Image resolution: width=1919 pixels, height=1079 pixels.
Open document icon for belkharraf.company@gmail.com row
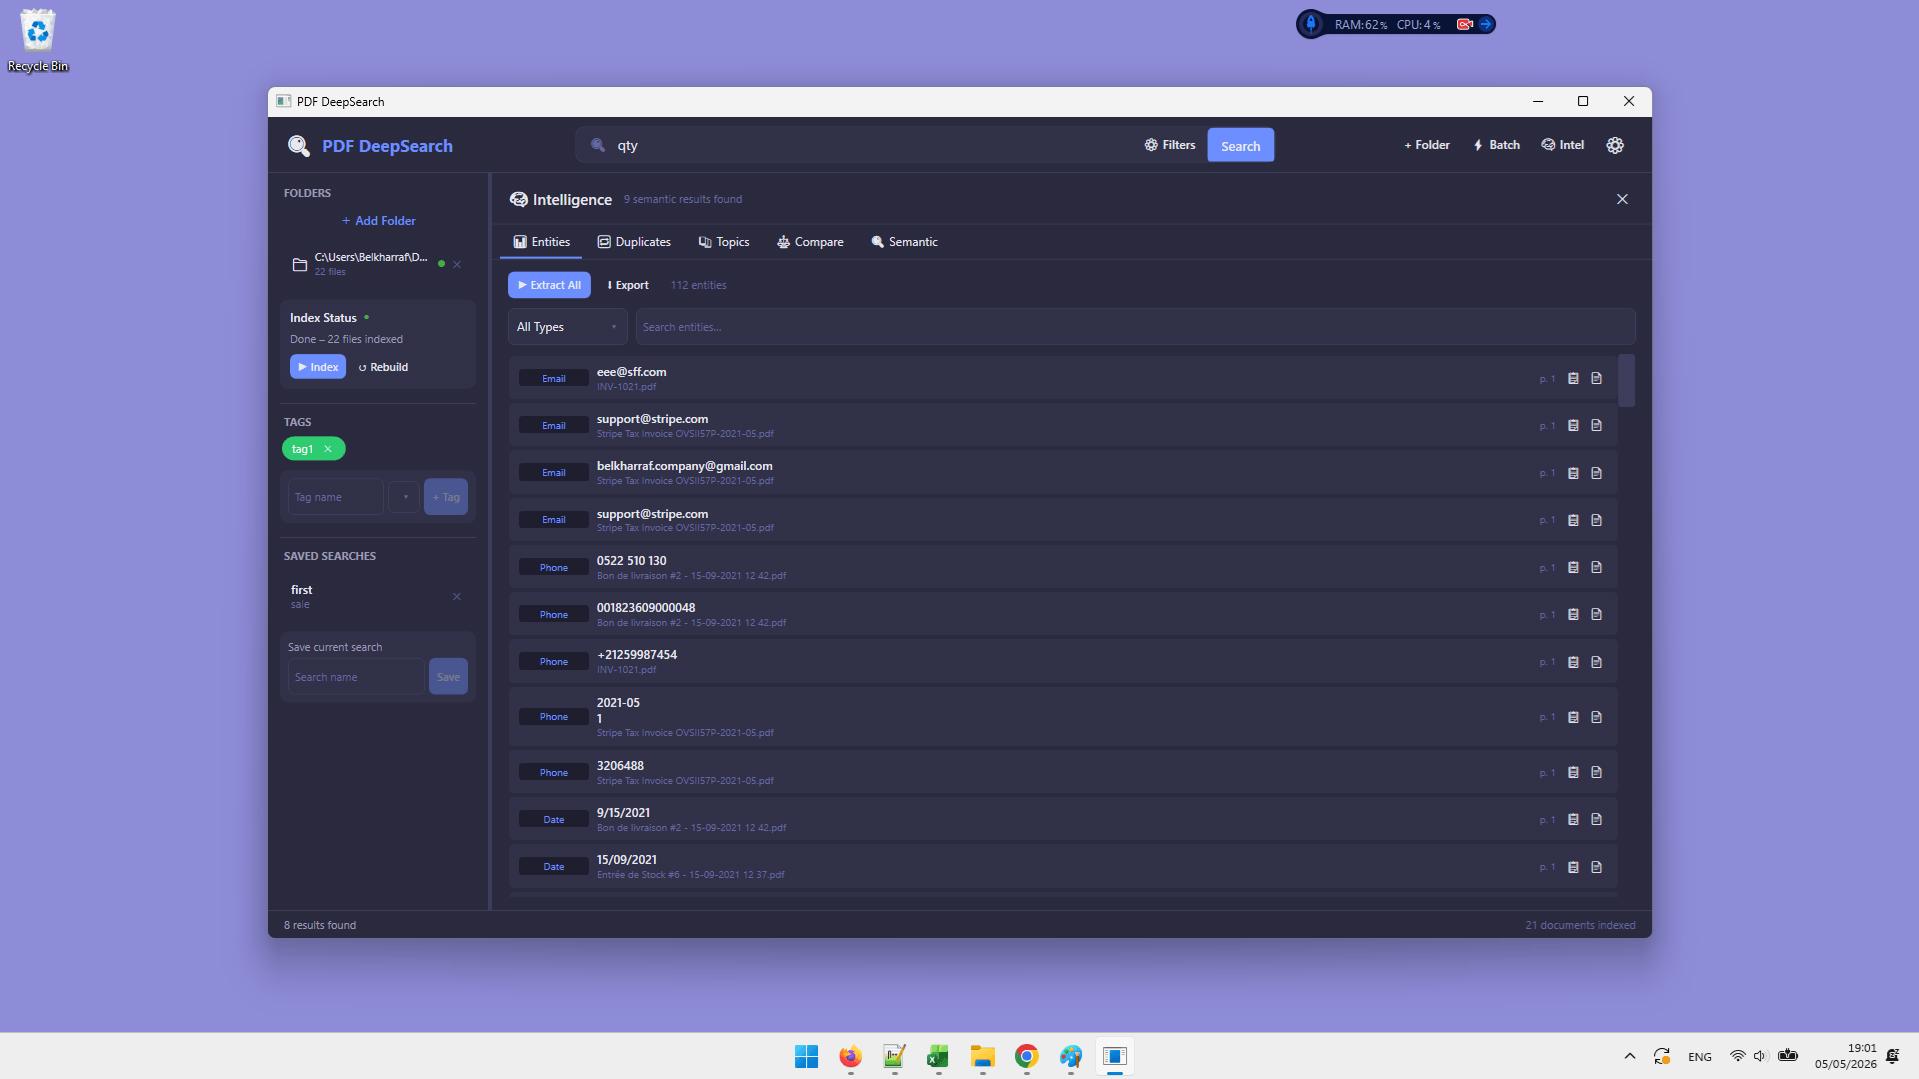[1596, 473]
